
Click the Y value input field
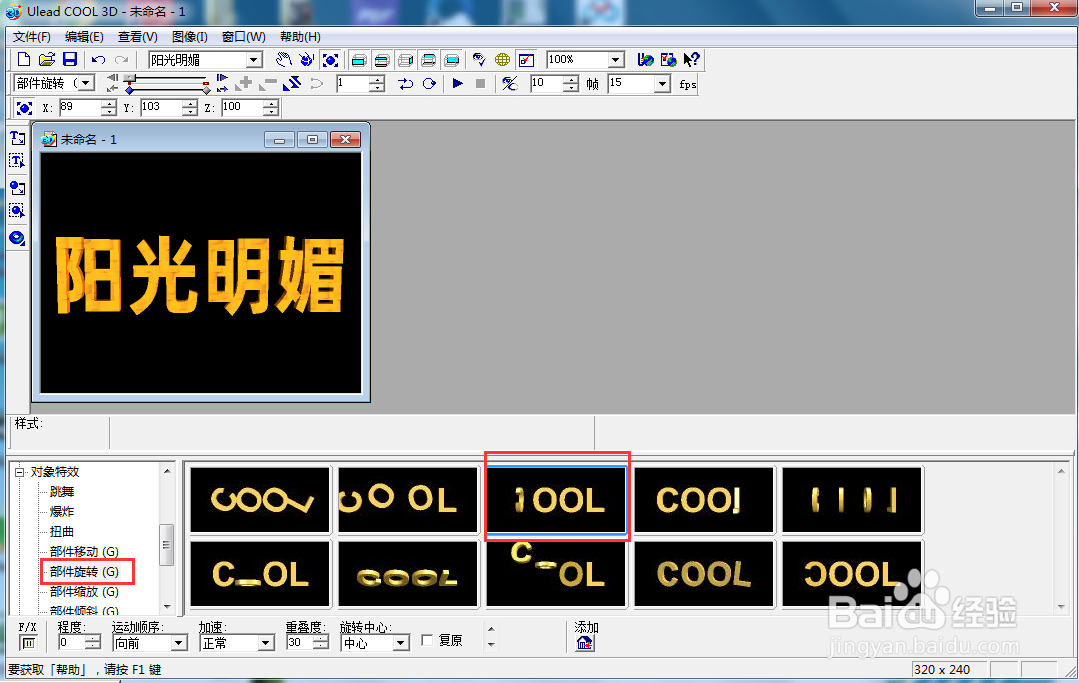tap(161, 107)
